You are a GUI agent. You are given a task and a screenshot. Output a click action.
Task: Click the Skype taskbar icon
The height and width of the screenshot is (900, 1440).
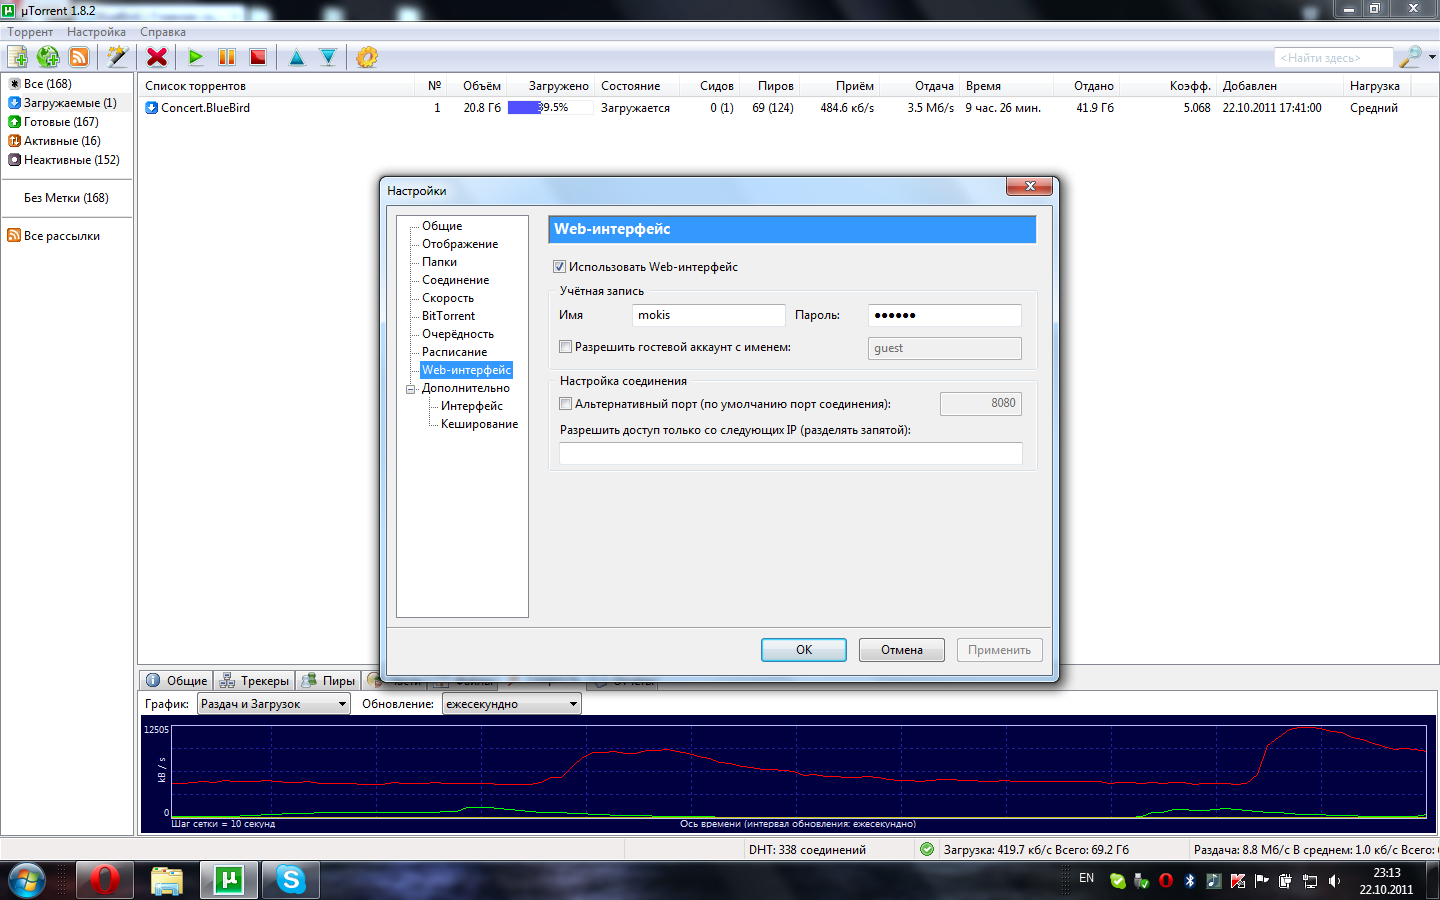tap(291, 880)
